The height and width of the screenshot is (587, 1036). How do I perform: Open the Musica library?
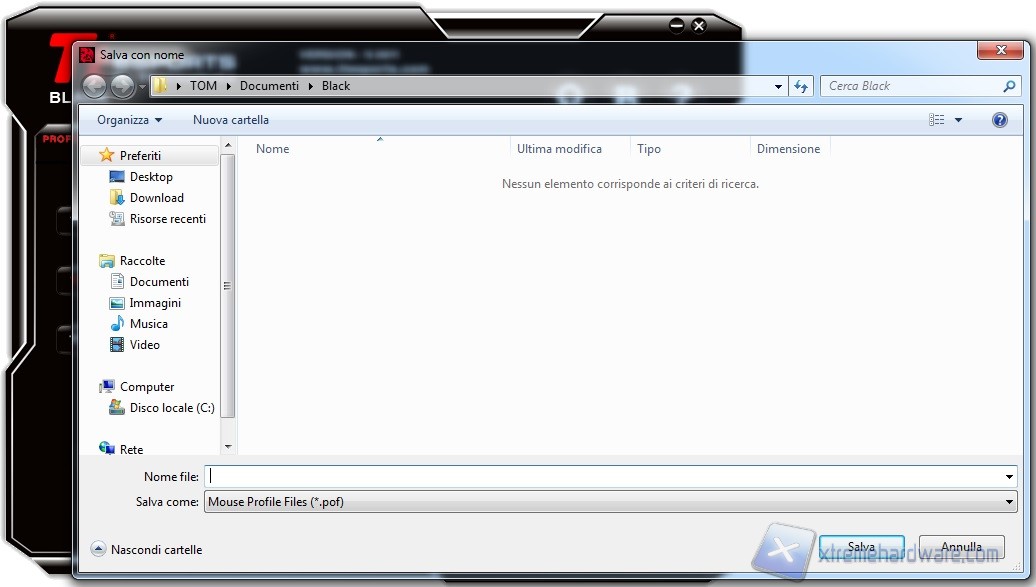[148, 324]
